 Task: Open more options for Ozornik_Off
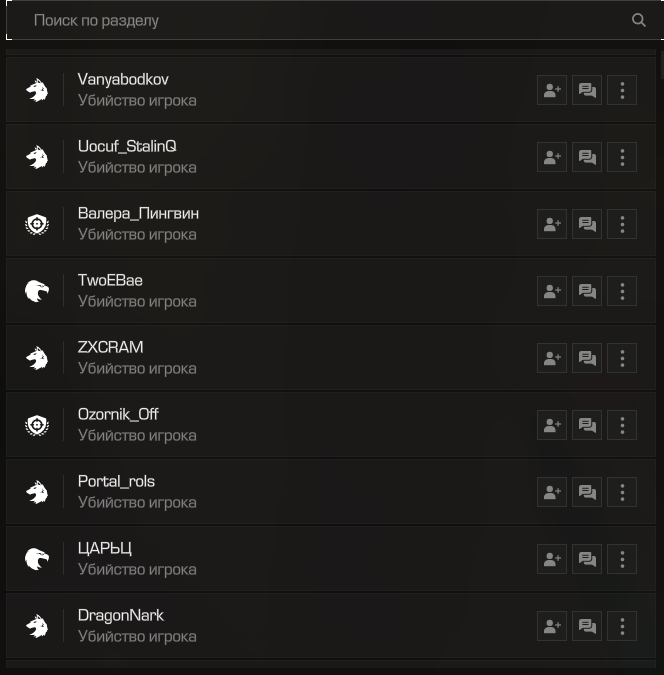coord(622,425)
